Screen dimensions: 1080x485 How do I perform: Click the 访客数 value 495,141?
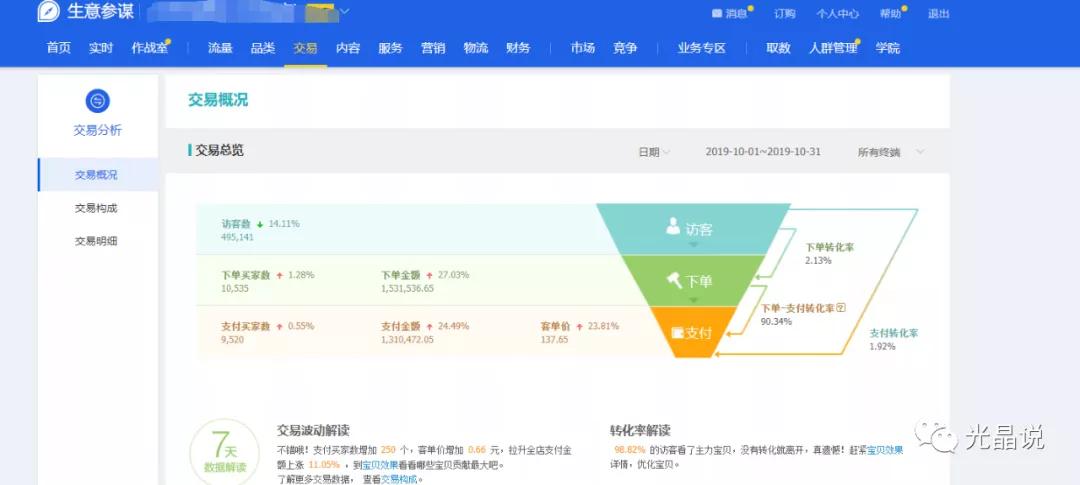tap(238, 237)
